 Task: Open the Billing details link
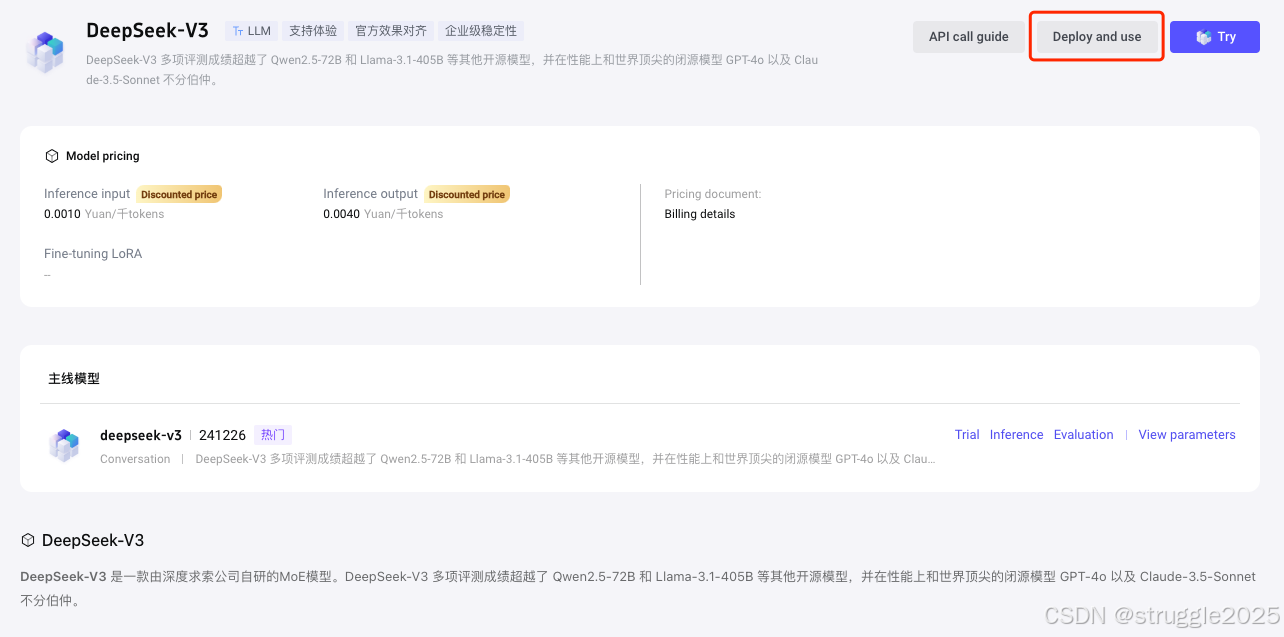pos(699,214)
